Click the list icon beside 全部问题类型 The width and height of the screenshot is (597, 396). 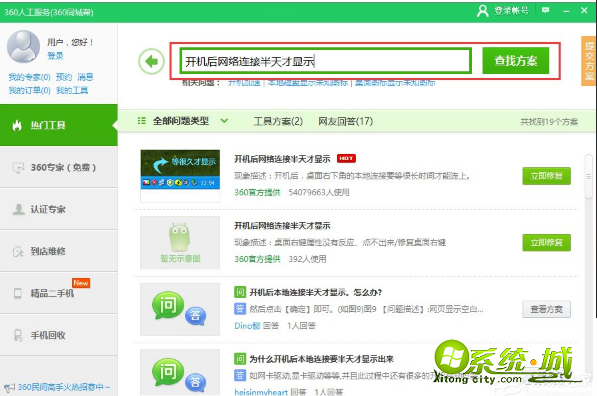click(142, 121)
